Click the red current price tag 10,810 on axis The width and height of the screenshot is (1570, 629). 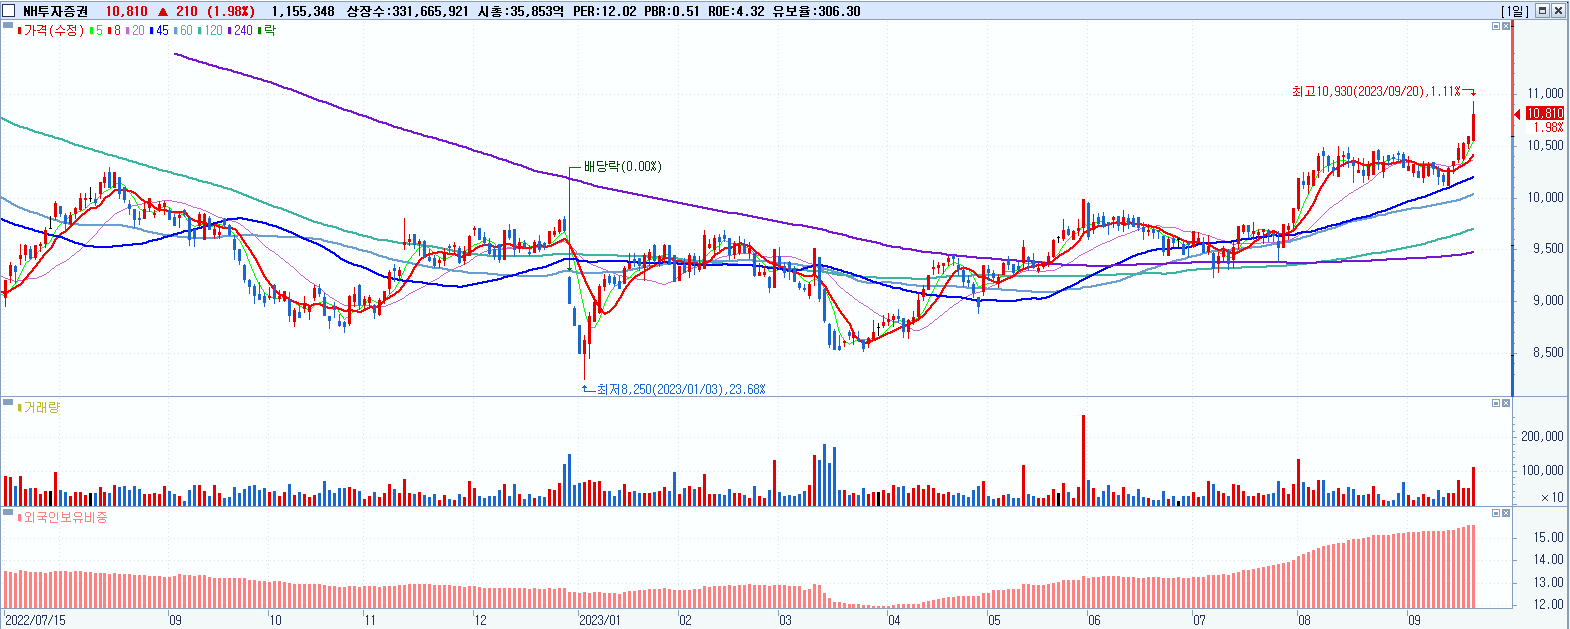[1545, 114]
